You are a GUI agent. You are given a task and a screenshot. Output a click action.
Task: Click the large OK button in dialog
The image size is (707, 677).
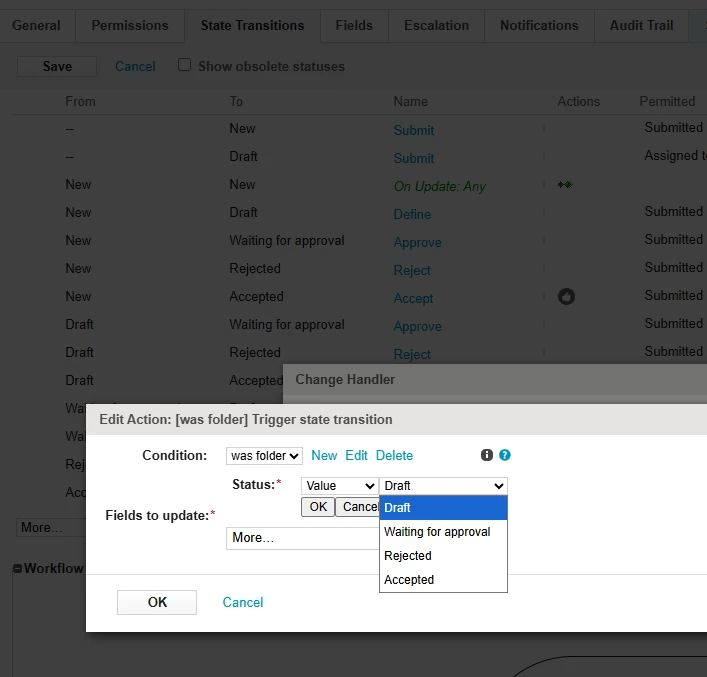coord(157,602)
